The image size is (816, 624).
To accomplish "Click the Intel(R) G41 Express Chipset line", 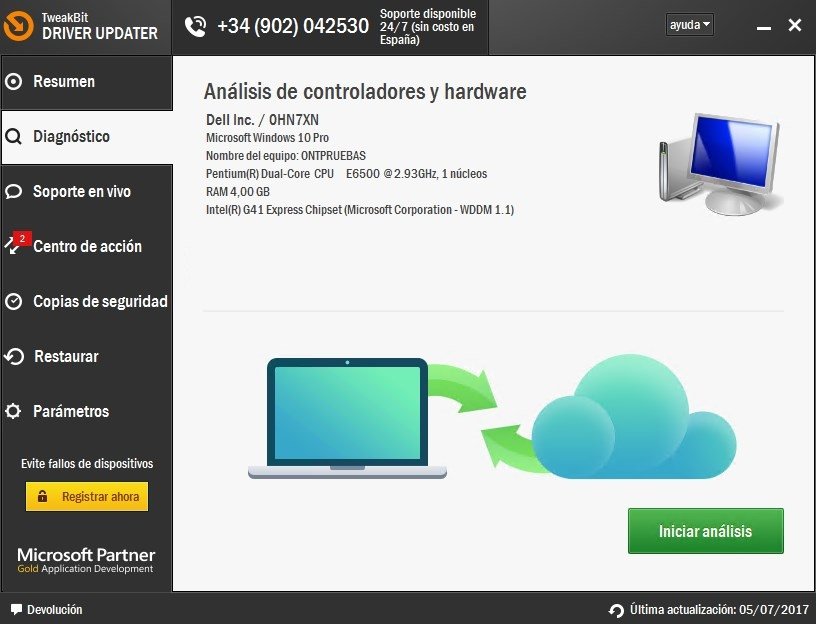I will click(x=360, y=210).
